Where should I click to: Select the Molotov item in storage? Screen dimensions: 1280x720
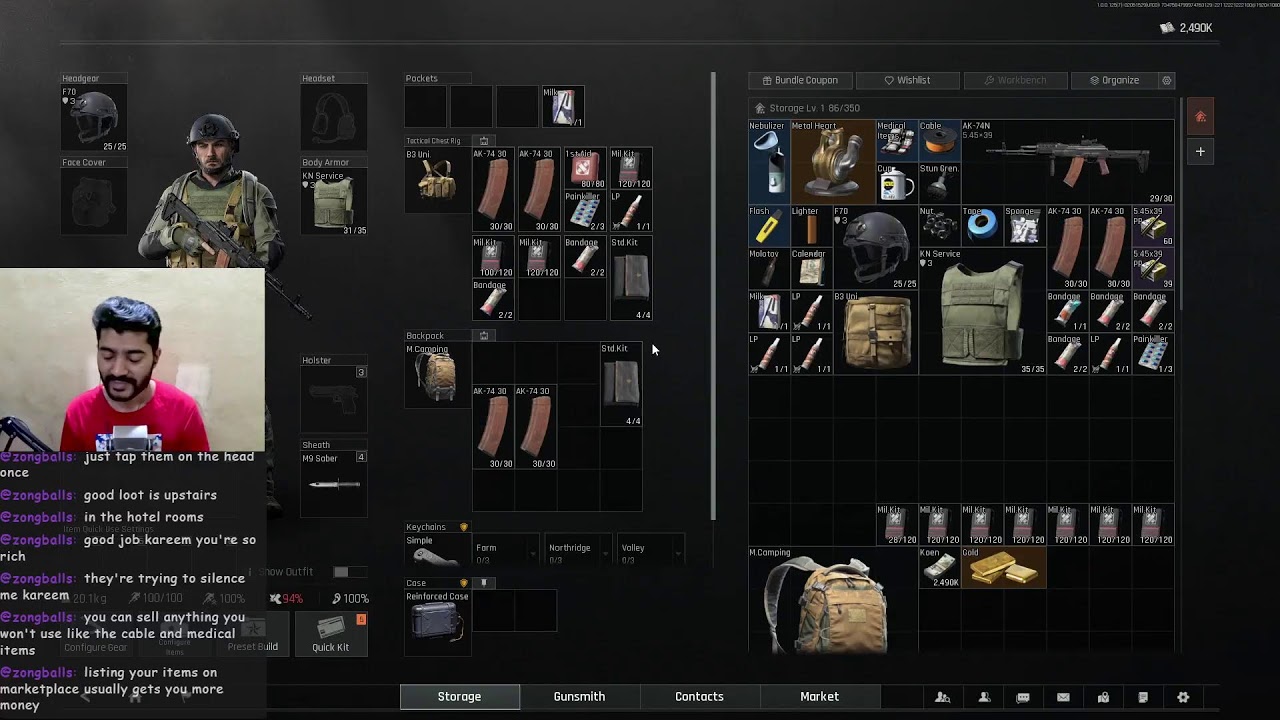769,268
